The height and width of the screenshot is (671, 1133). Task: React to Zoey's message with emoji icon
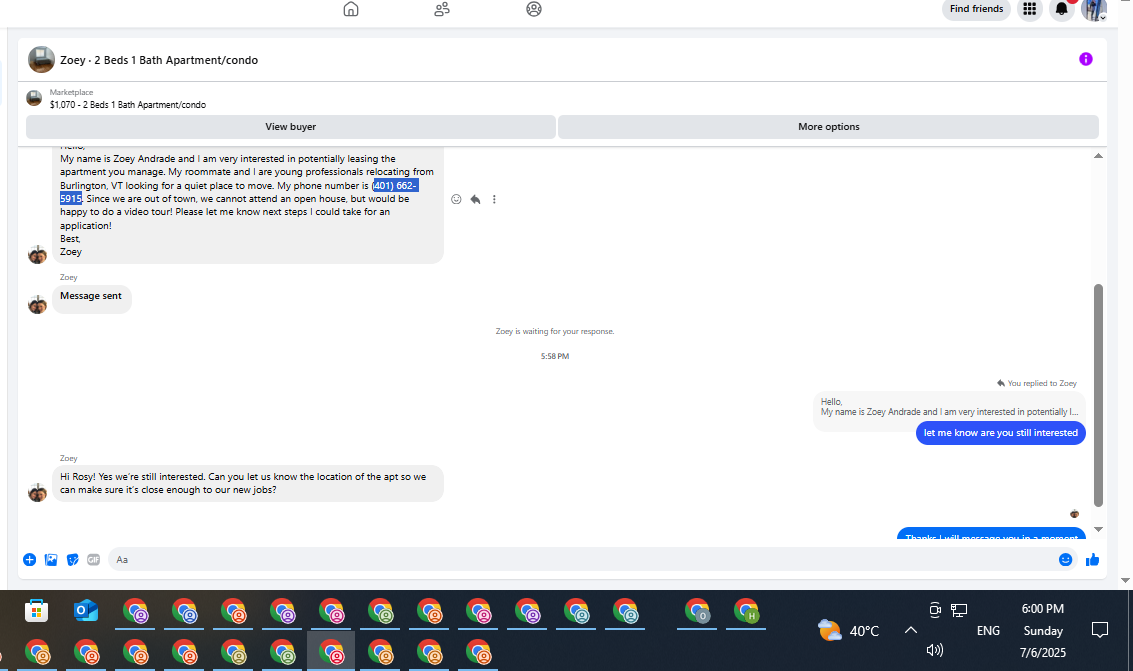(x=456, y=199)
